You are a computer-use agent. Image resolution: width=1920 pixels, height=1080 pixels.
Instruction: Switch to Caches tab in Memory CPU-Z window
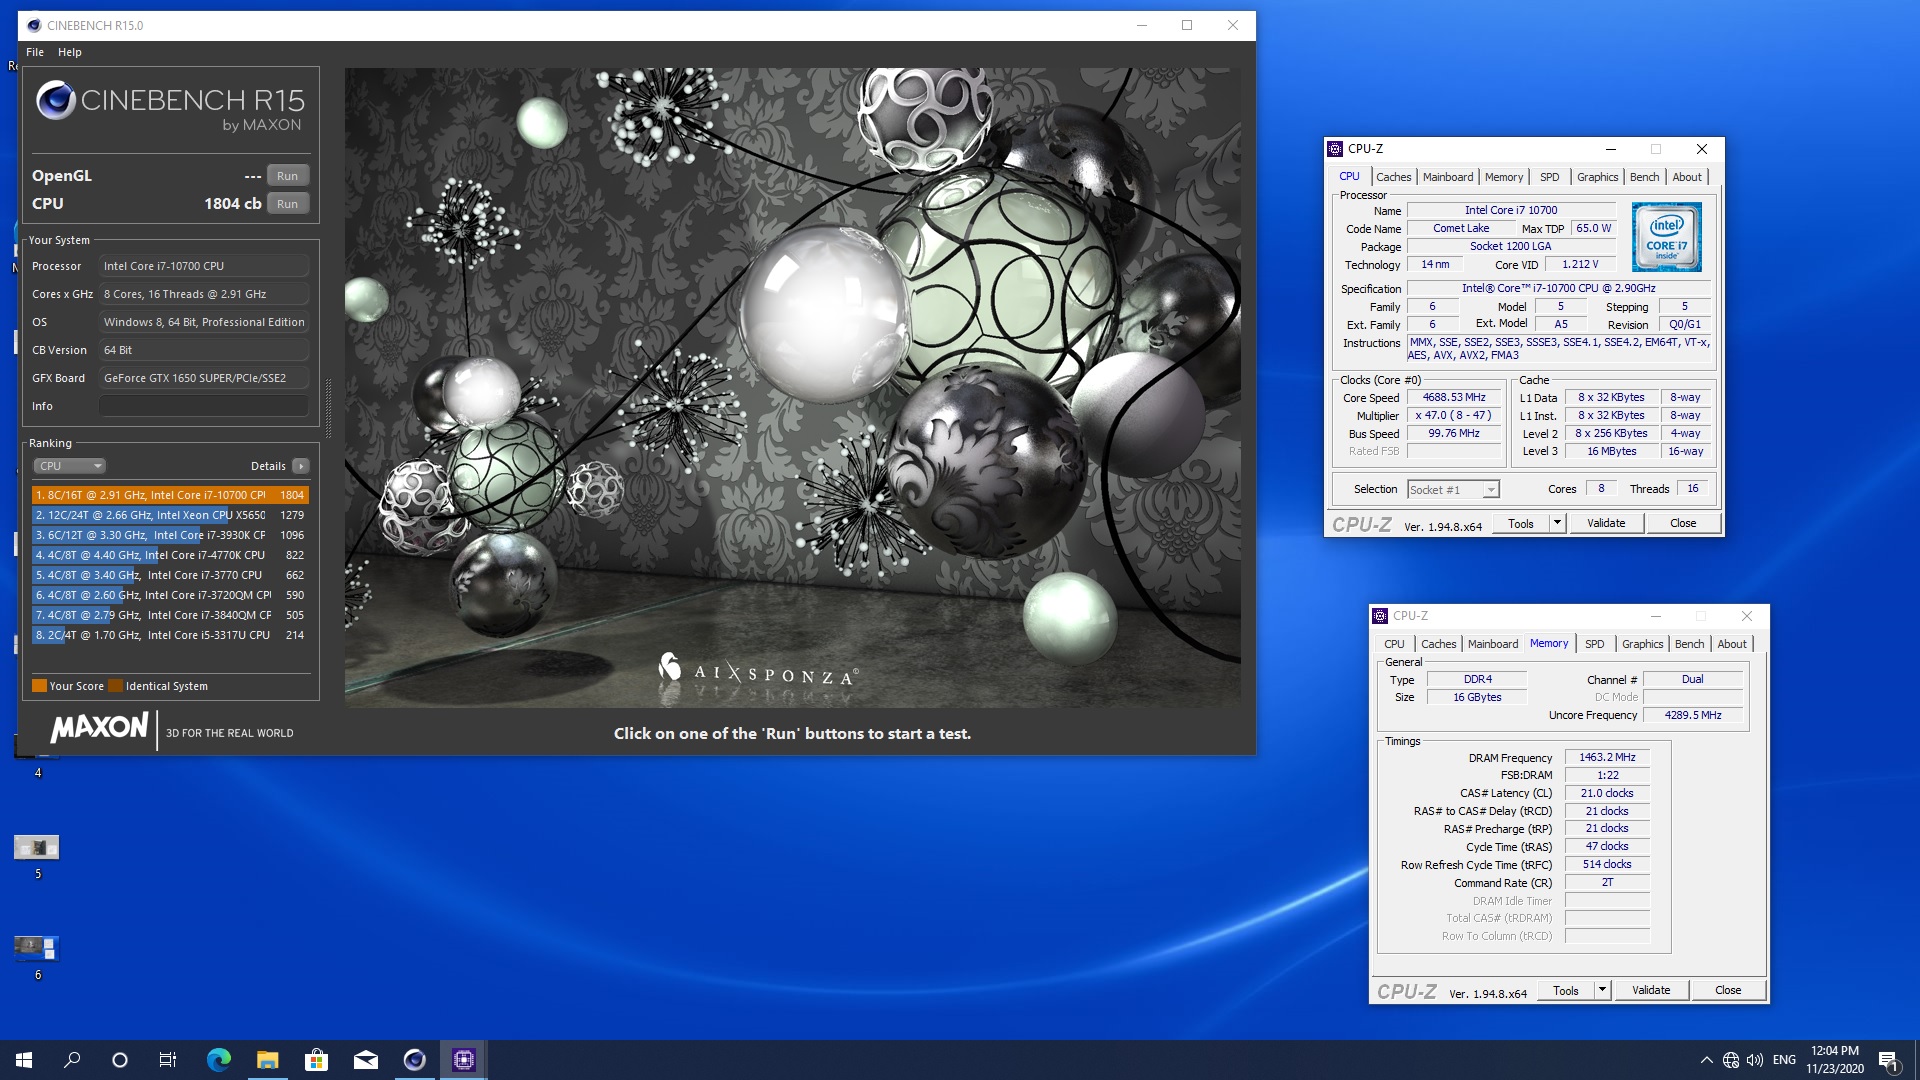tap(1438, 644)
